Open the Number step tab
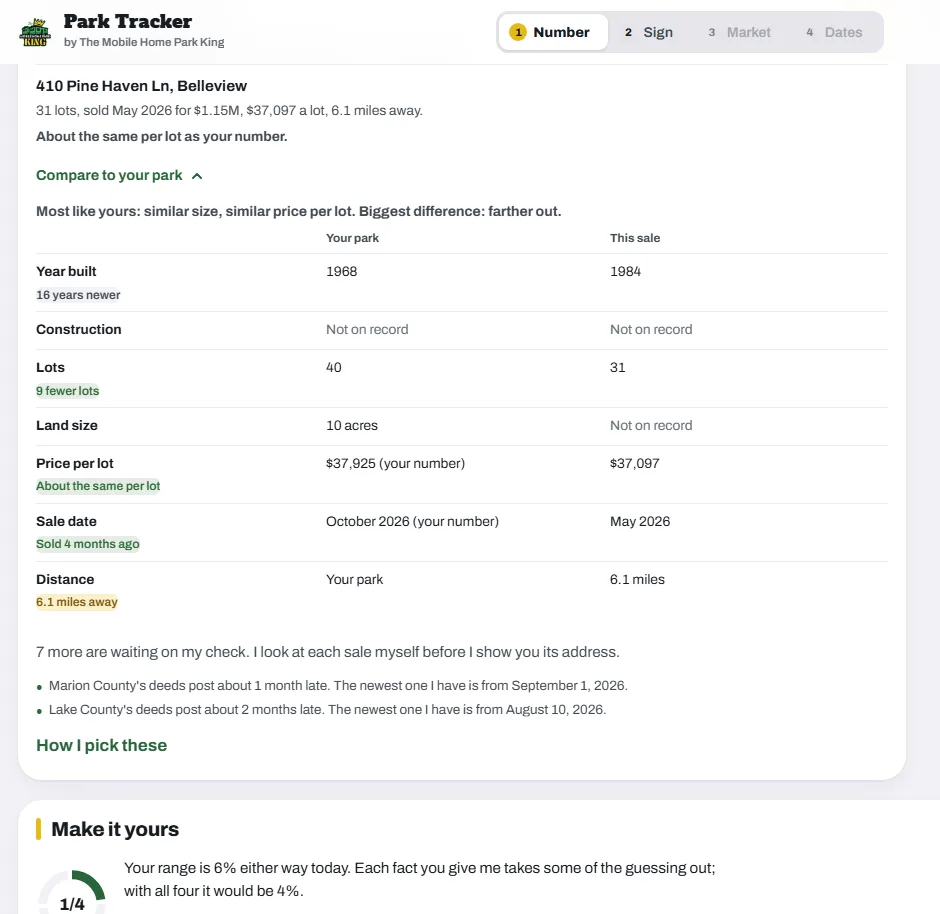The width and height of the screenshot is (940, 914). point(552,32)
